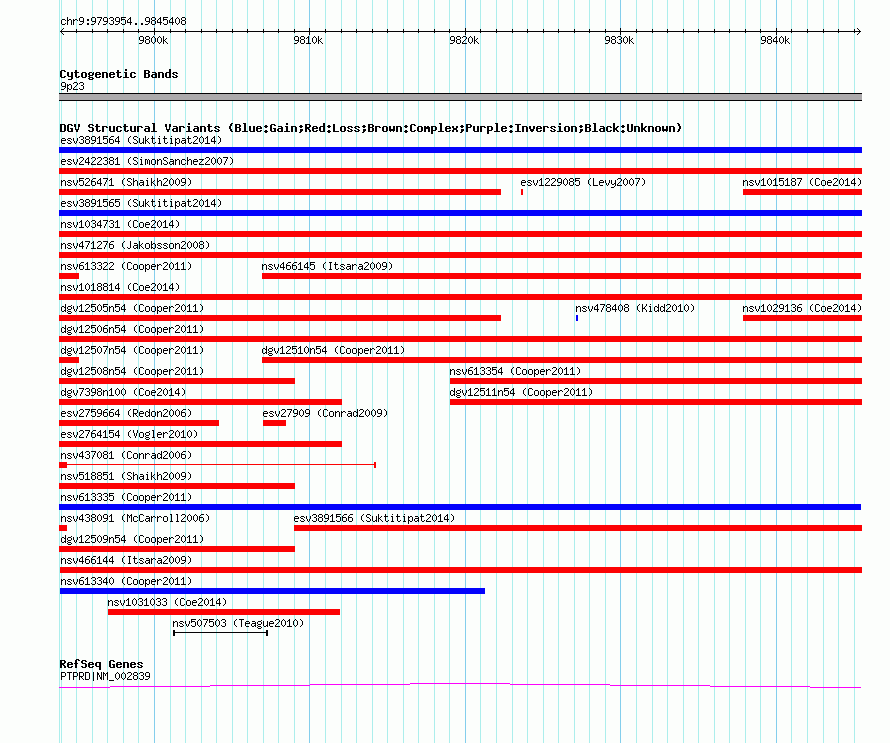Click the 9830k ruler marker
Screen dimensions: 890x743
pos(619,40)
